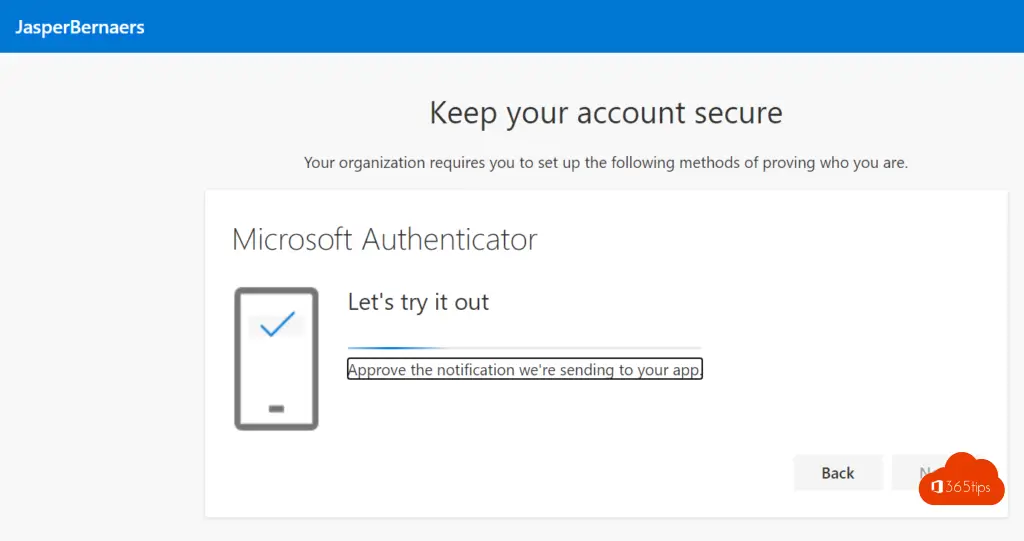Click the phone with checkmark illustration
Image resolution: width=1024 pixels, height=541 pixels.
tap(276, 359)
